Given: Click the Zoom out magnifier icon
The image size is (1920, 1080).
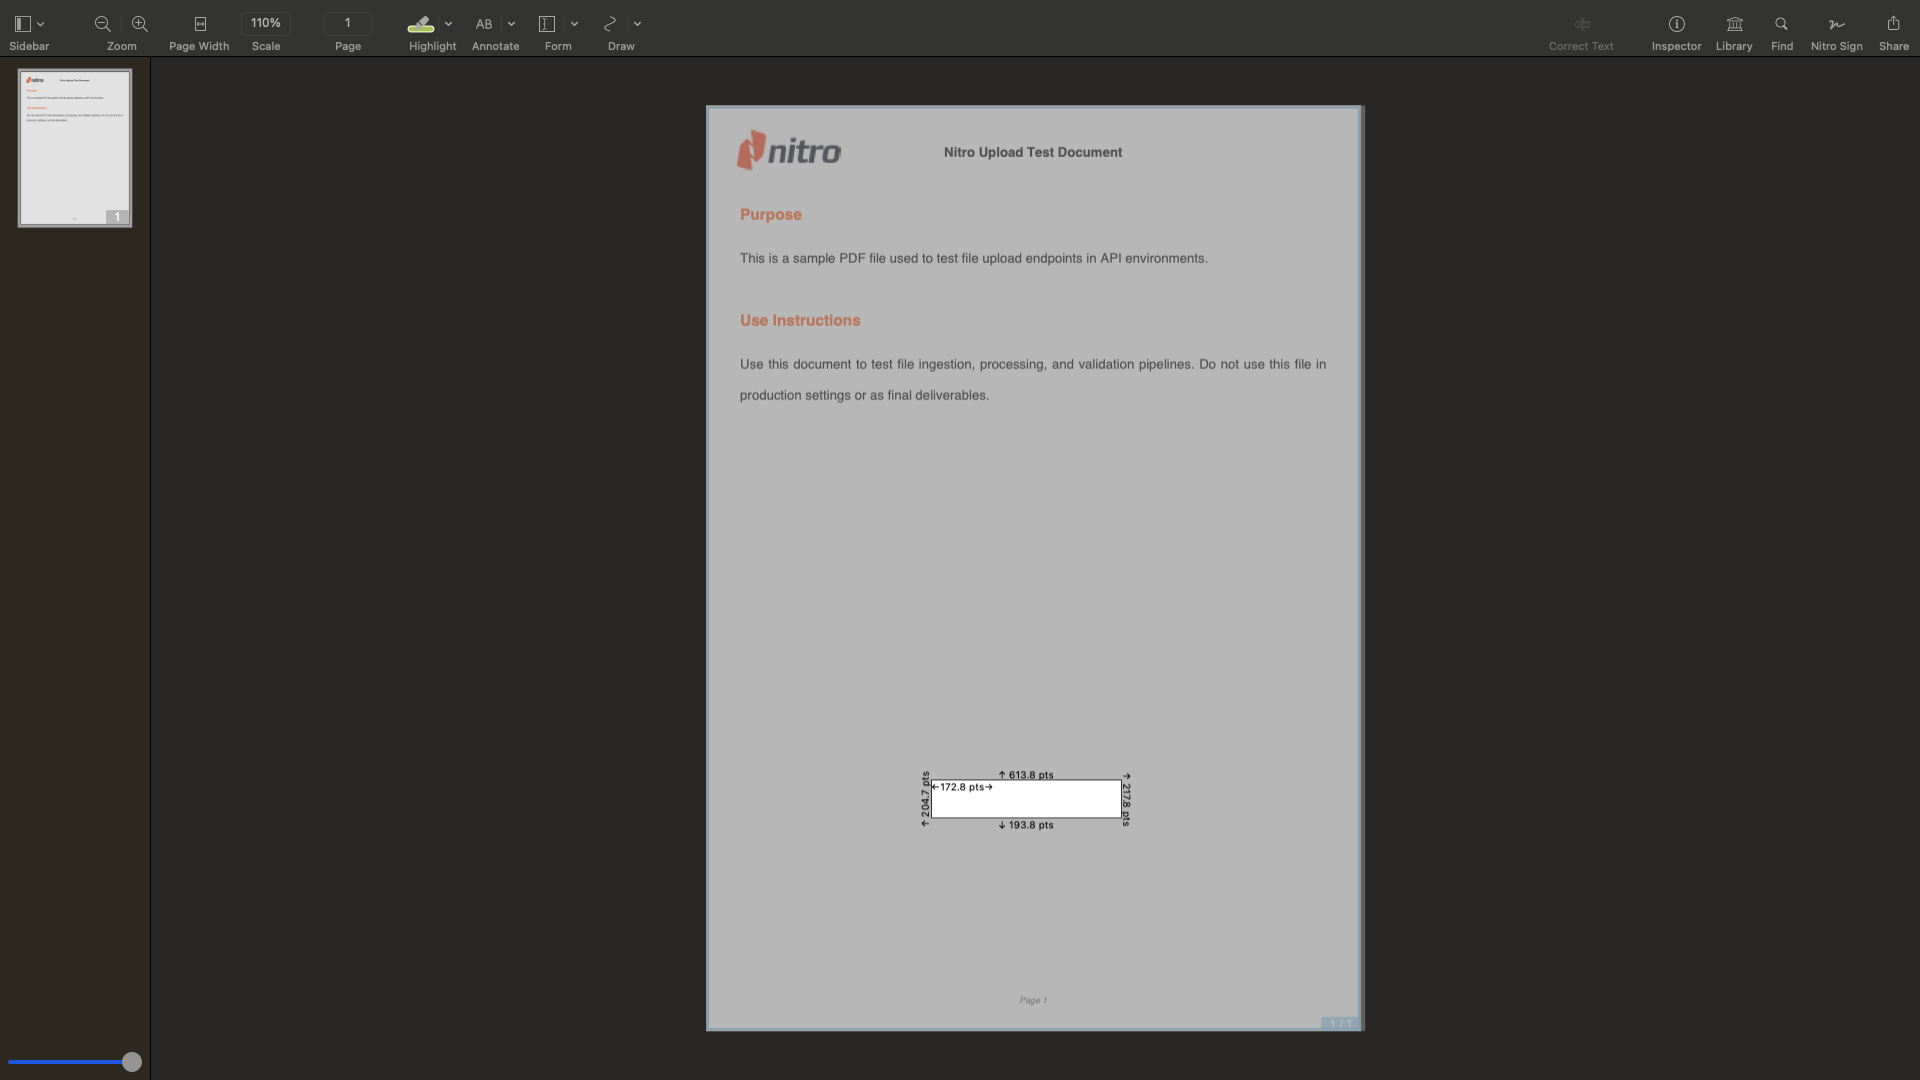Looking at the screenshot, I should pyautogui.click(x=102, y=24).
